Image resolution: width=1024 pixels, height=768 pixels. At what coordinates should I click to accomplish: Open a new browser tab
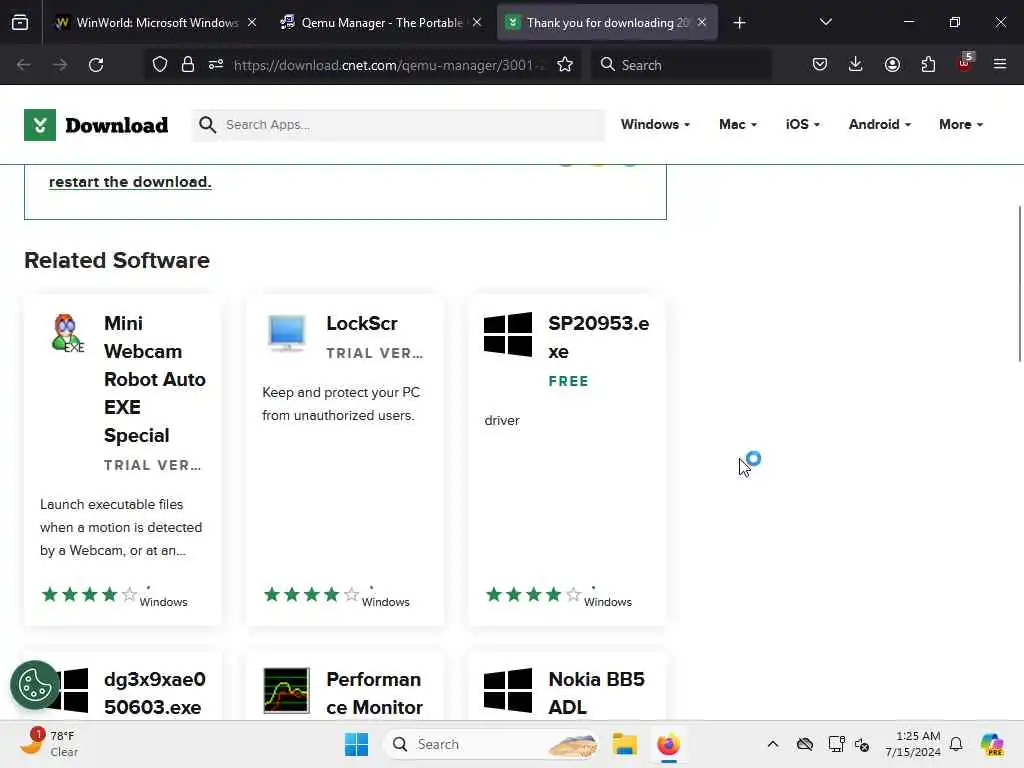click(x=739, y=23)
